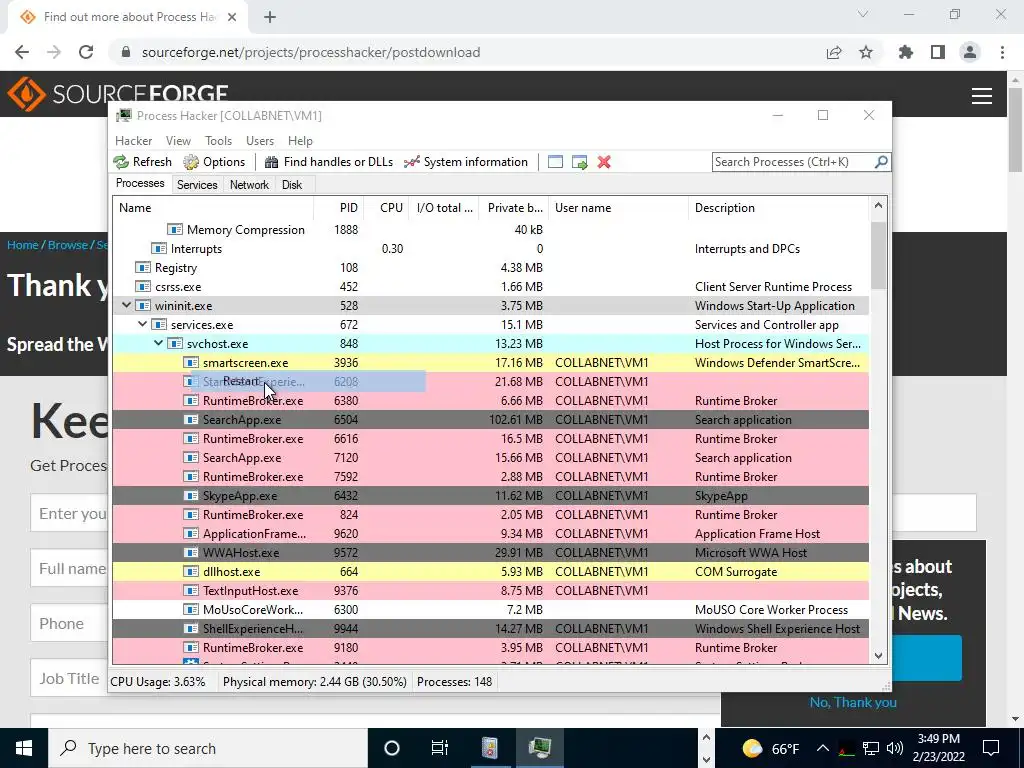Open the notification center icon

point(991,748)
